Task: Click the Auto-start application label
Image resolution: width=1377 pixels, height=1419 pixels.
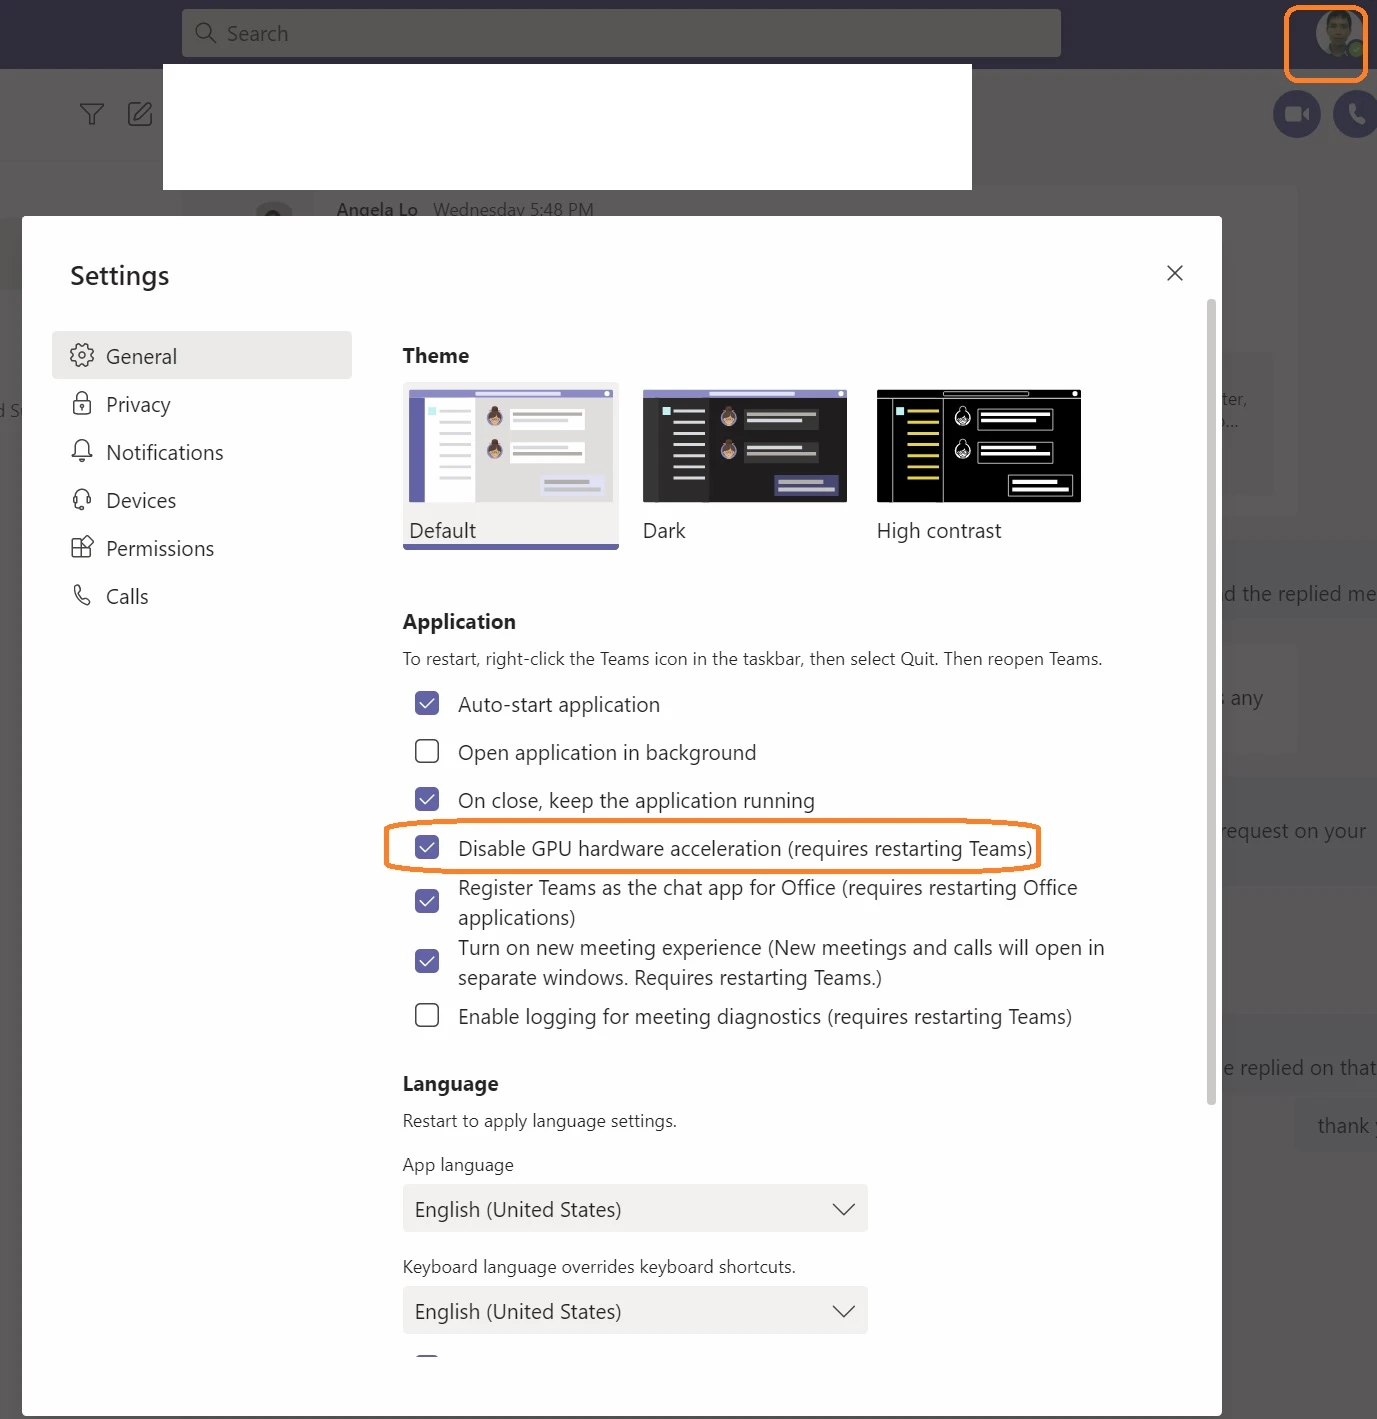Action: 559,704
